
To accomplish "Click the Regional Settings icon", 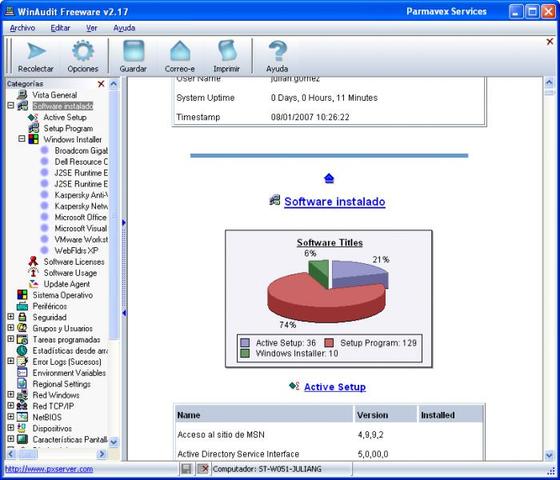I will [22, 384].
